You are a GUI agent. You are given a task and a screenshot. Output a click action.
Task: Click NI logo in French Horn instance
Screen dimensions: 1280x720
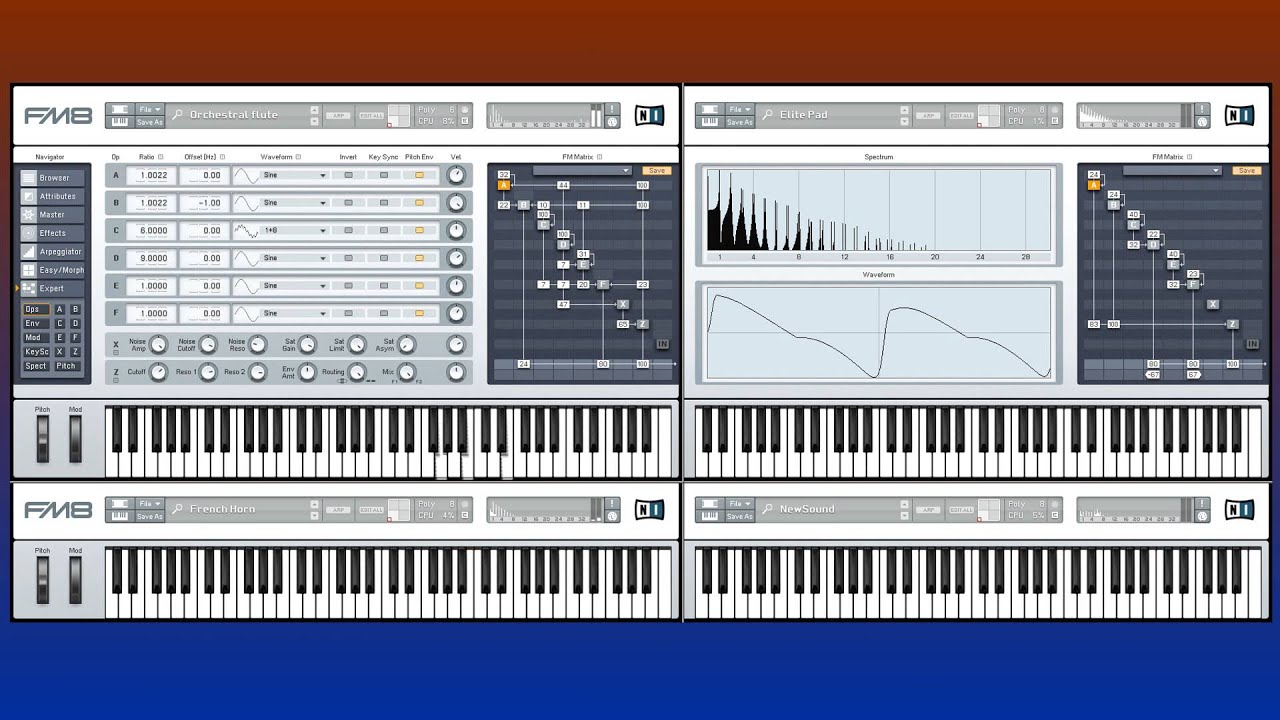(x=649, y=509)
